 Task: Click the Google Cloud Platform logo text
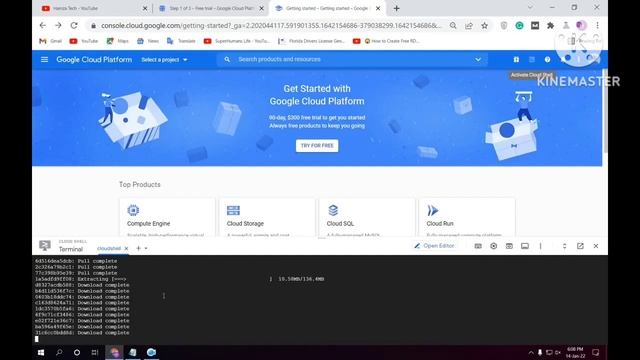(94, 60)
